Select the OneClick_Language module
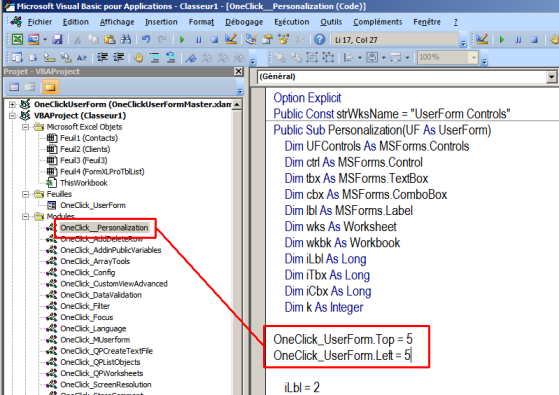This screenshot has height=395, width=559. coord(93,328)
